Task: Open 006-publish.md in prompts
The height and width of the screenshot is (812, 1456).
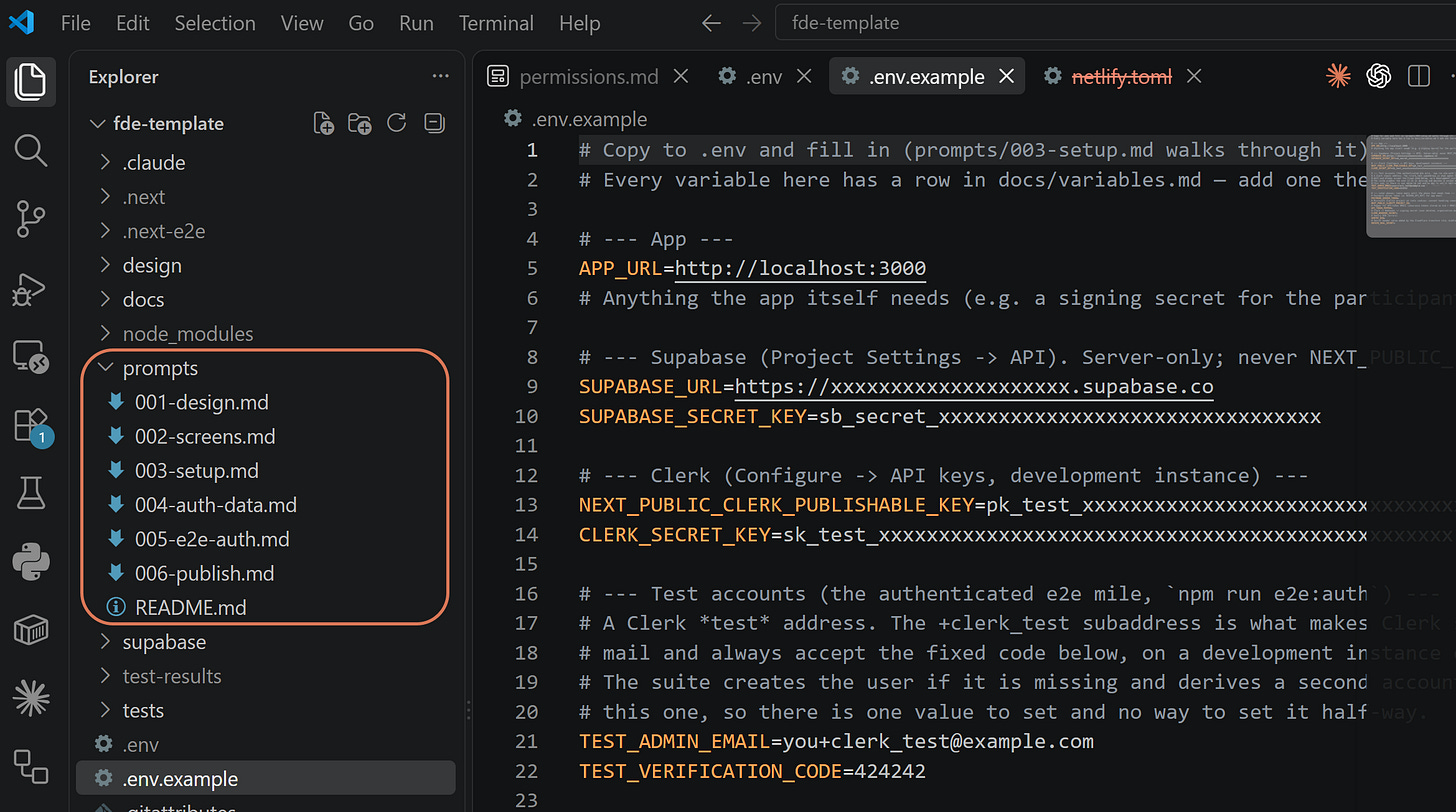Action: click(x=204, y=573)
